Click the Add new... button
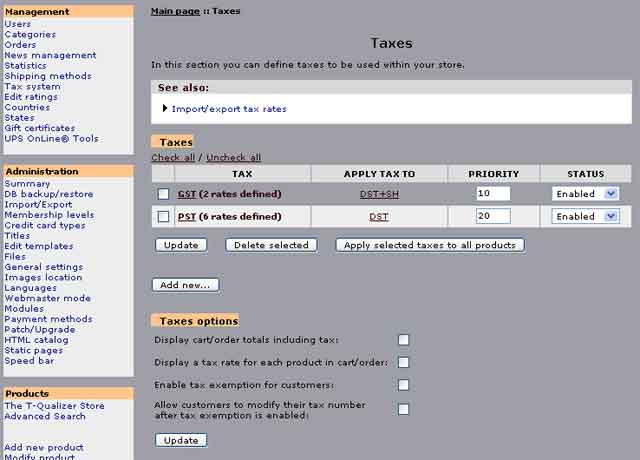The height and width of the screenshot is (460, 640). (x=186, y=285)
